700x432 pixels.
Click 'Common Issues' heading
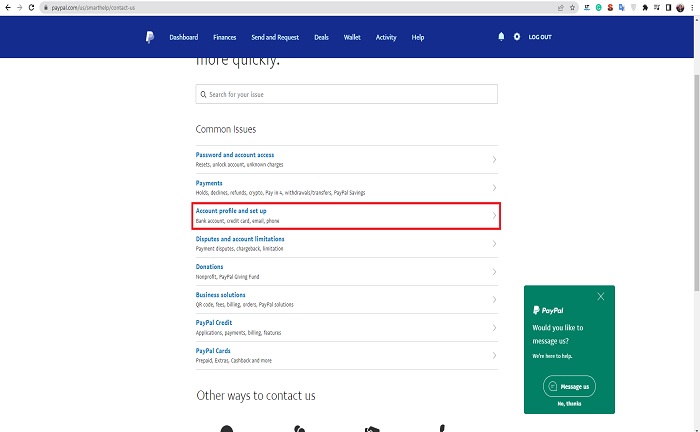pyautogui.click(x=226, y=129)
